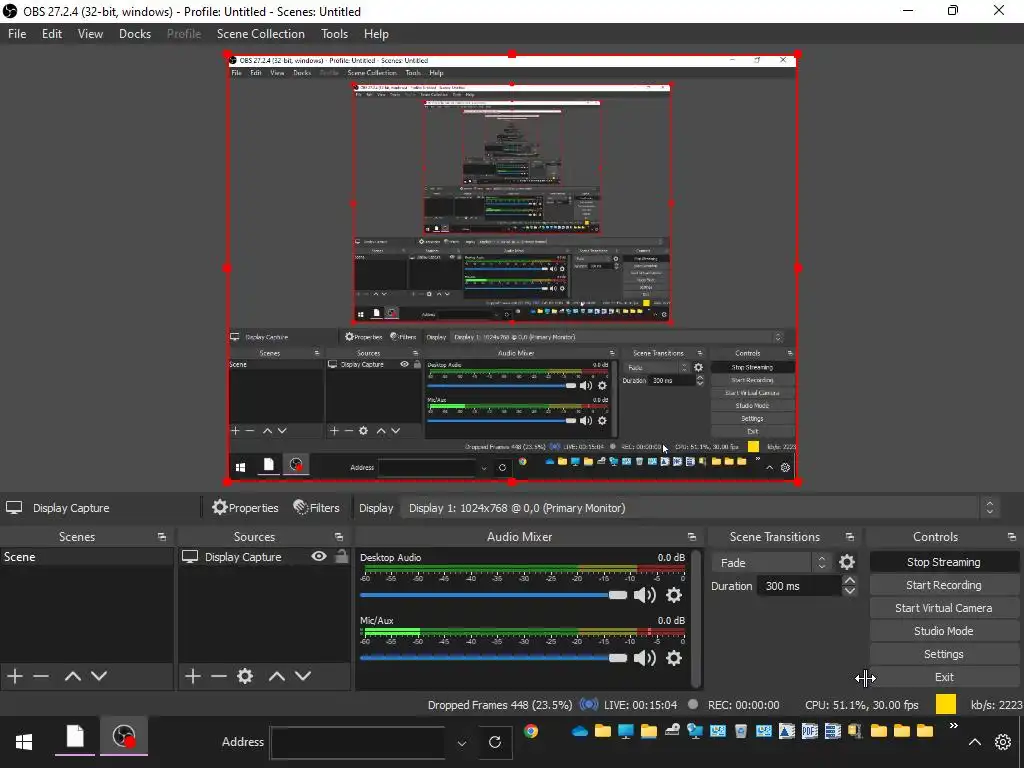Open Properties for the Display Capture source
The height and width of the screenshot is (768, 1024).
[x=245, y=507]
